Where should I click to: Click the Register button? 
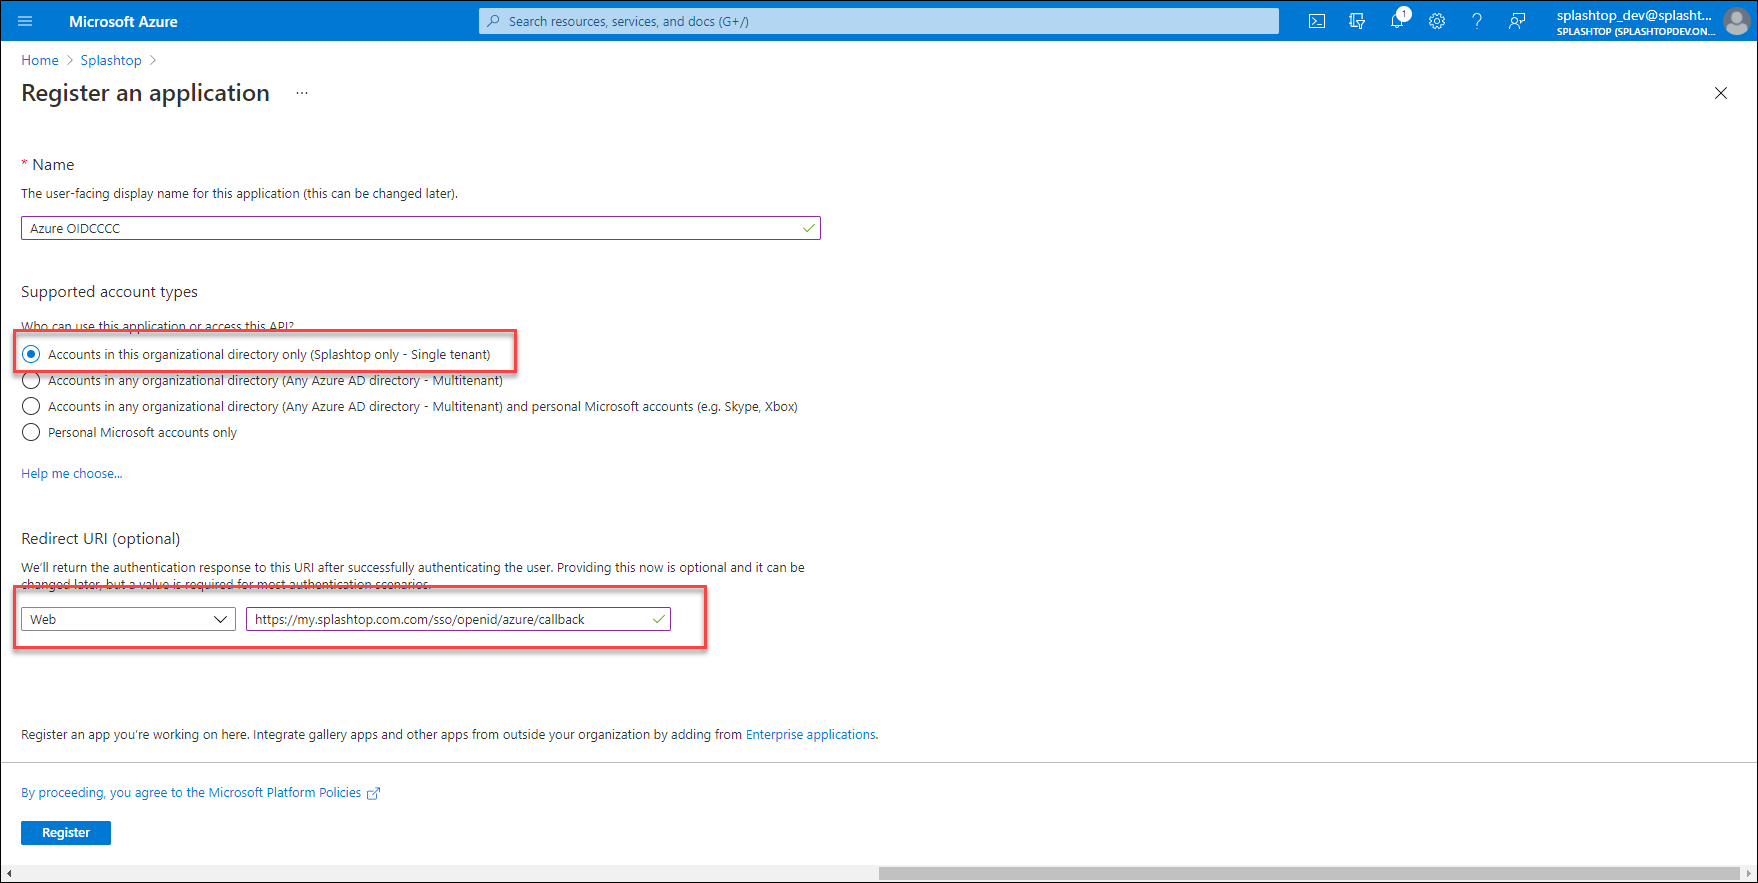66,832
